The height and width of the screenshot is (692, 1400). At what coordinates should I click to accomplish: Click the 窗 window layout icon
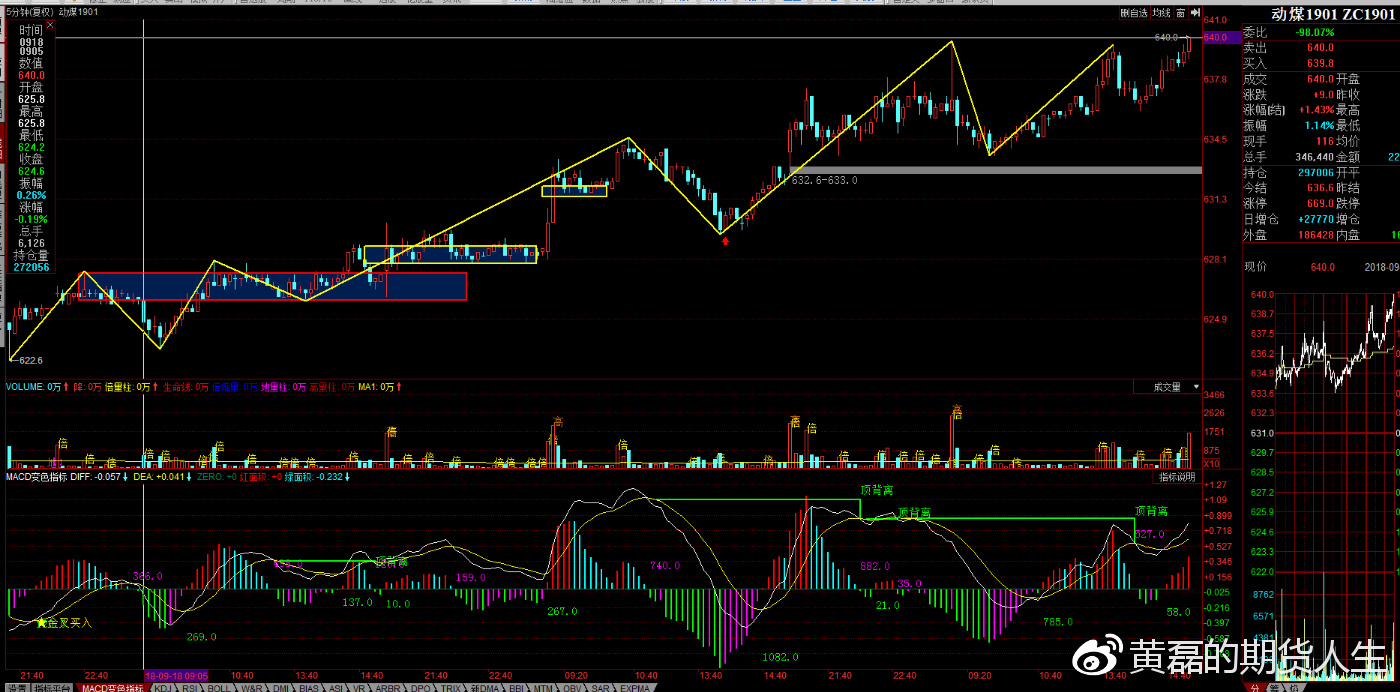(1180, 13)
